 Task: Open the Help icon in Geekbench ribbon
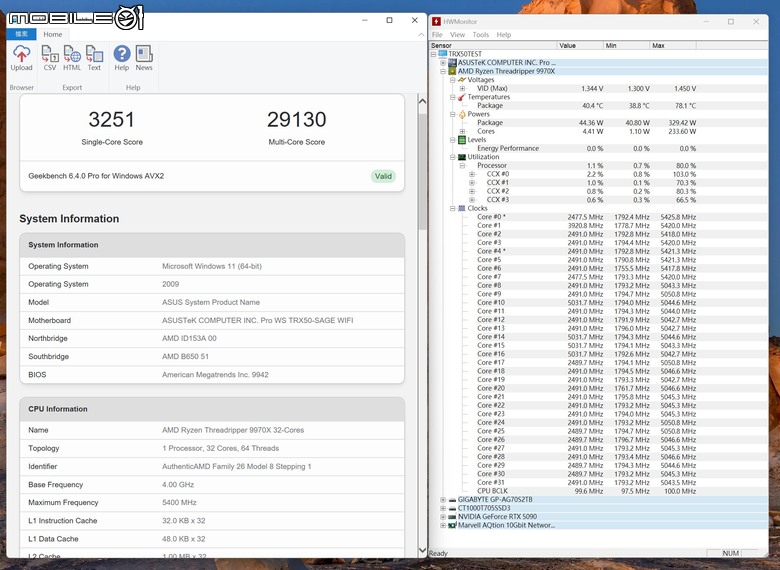122,58
